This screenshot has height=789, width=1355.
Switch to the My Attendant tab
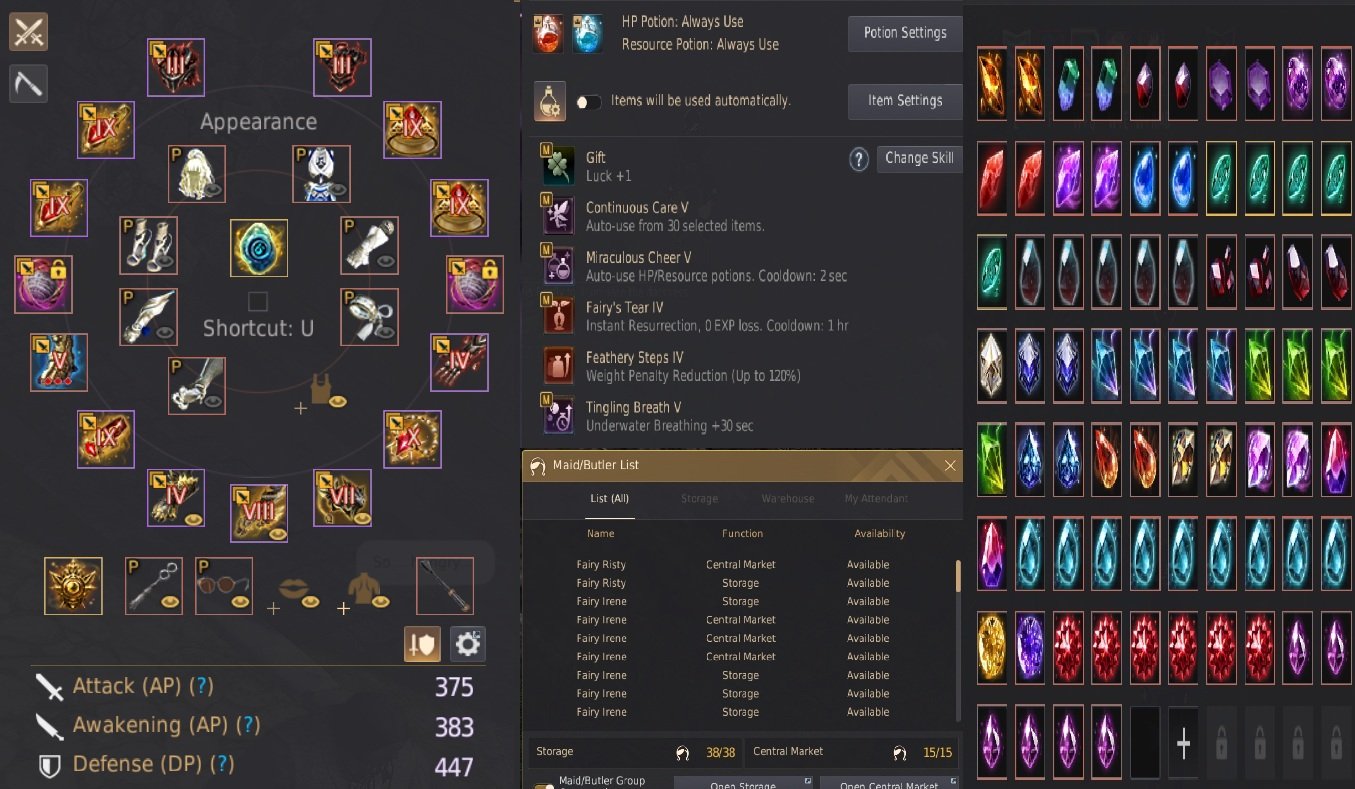coord(876,498)
